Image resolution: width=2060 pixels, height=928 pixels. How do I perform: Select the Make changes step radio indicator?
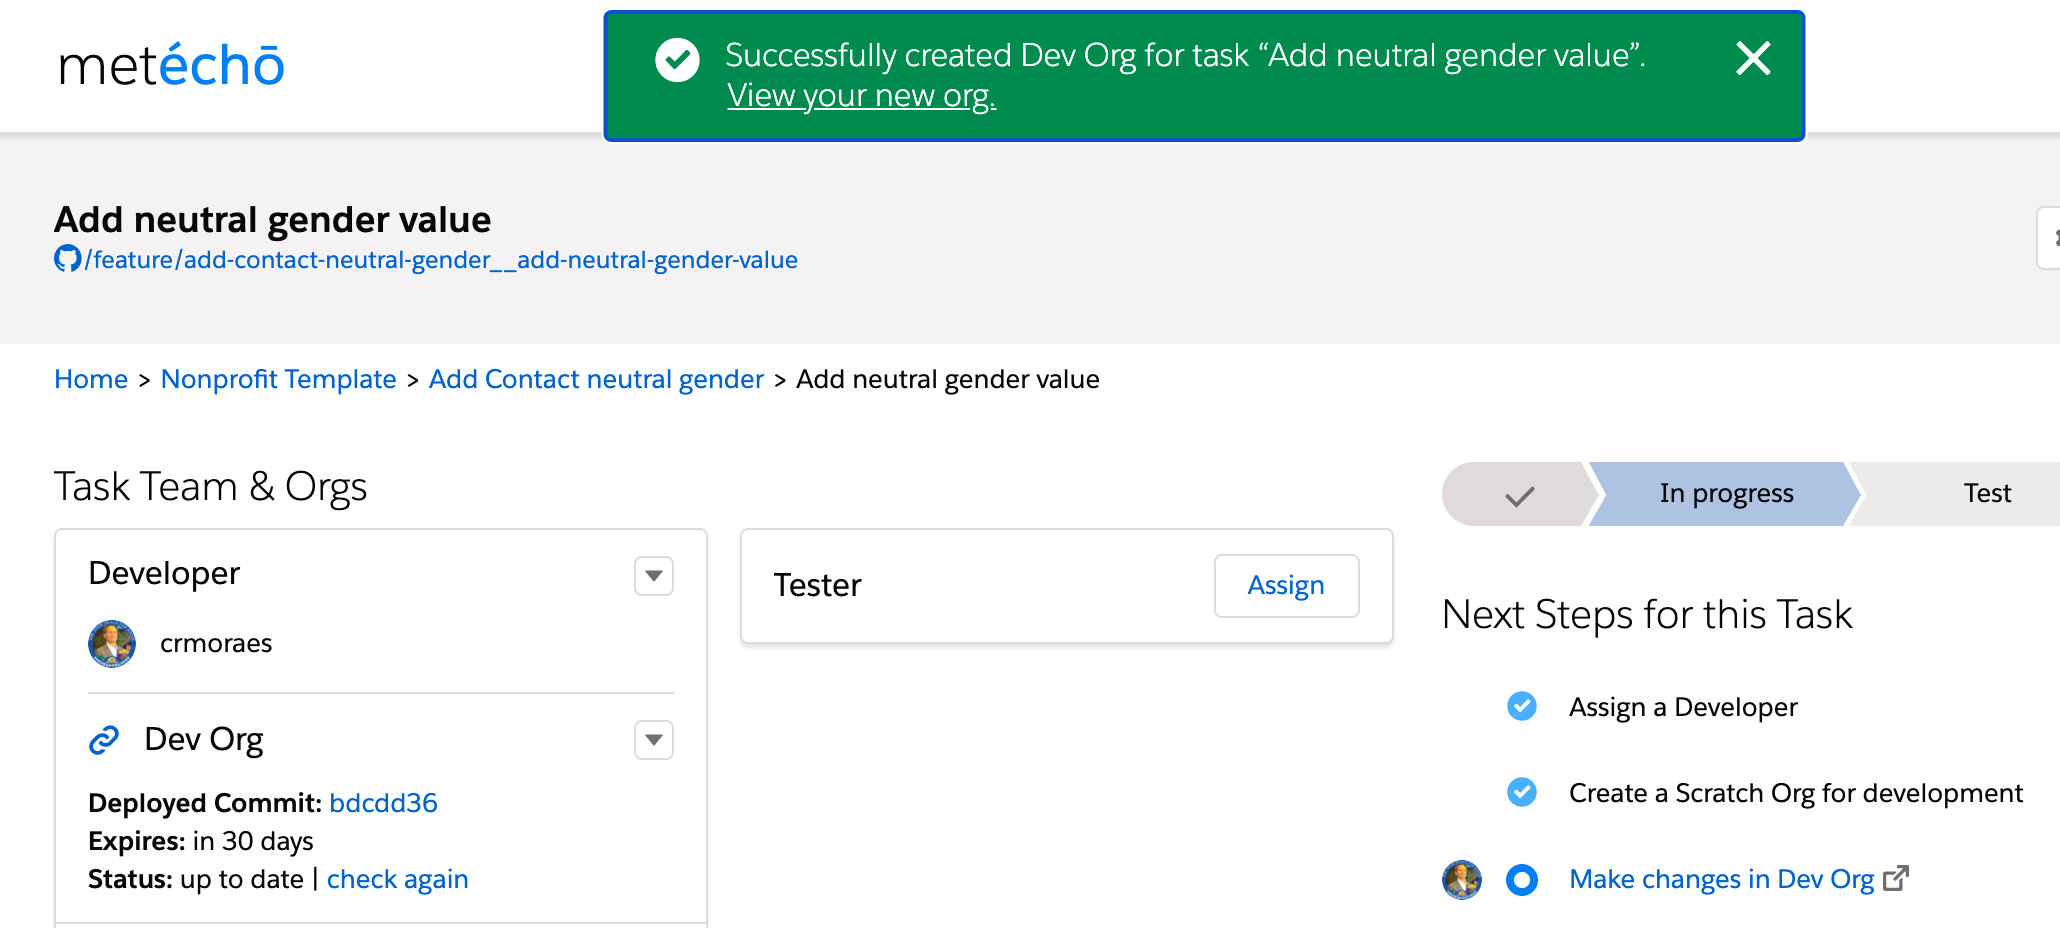pos(1522,880)
